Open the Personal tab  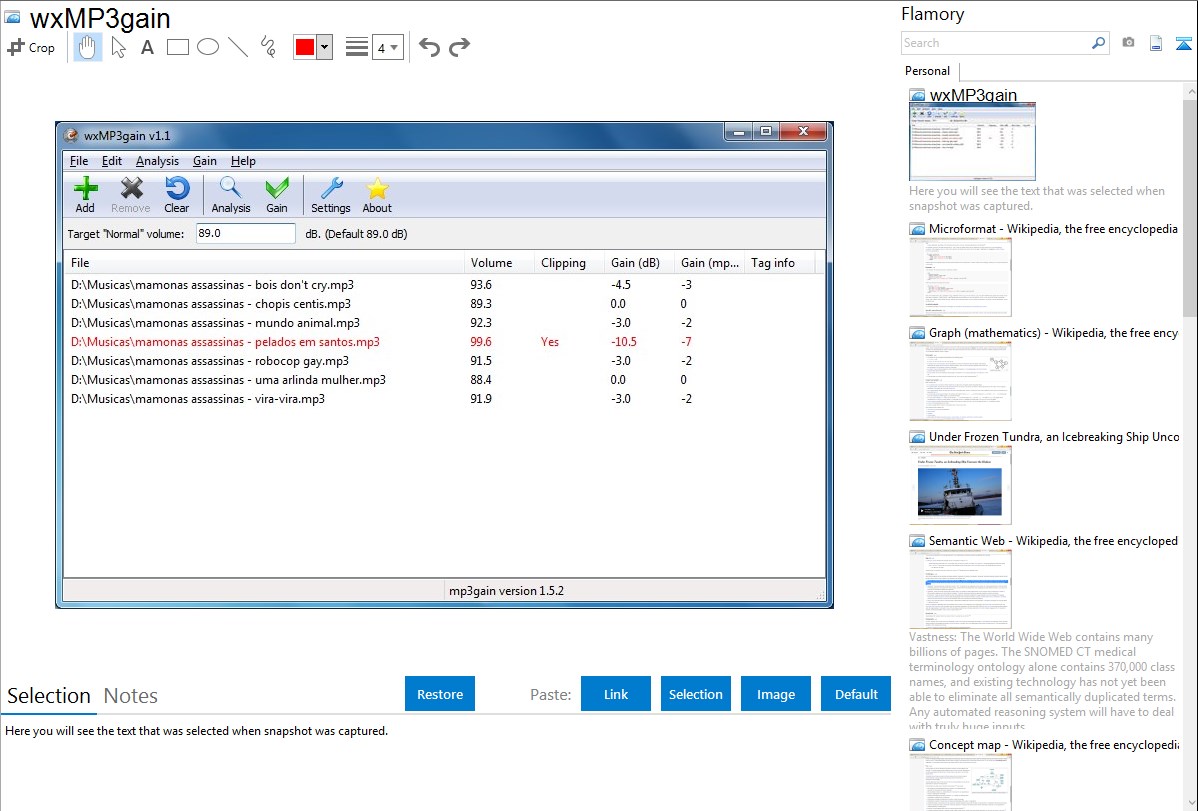(x=928, y=71)
